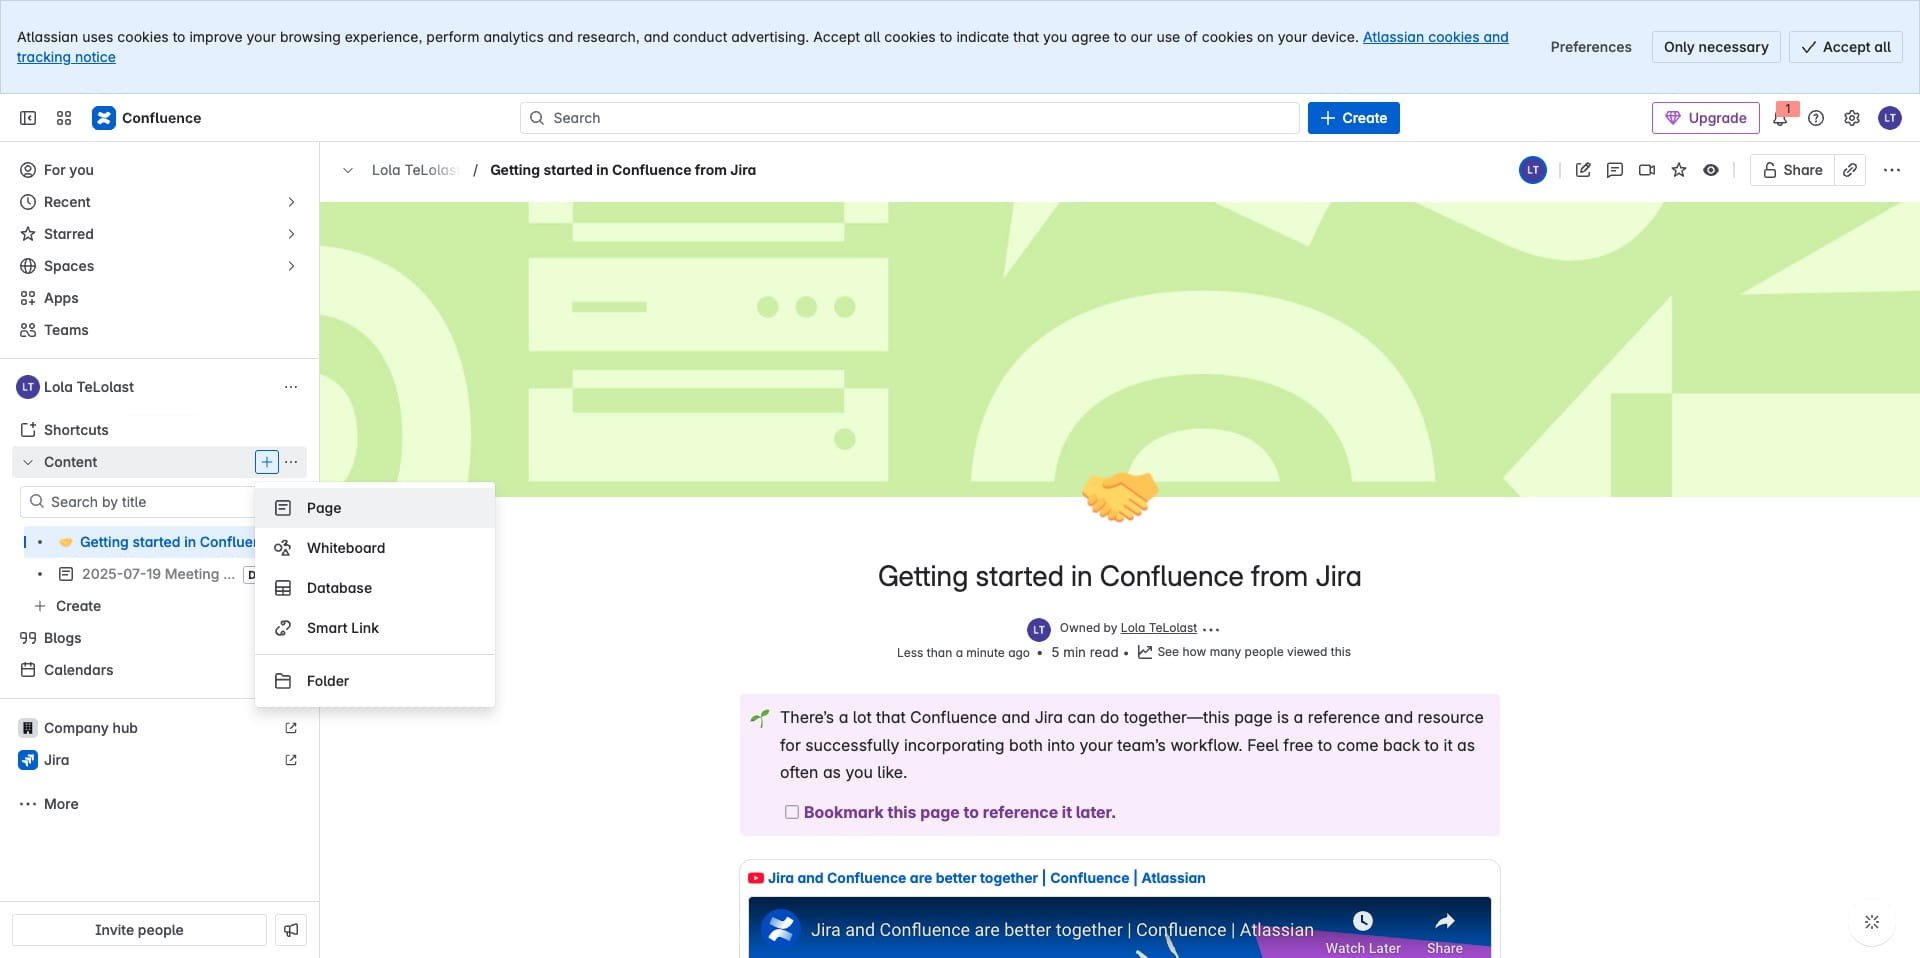Open Getting started in Confluence tree page
Viewport: 1920px width, 958px height.
tap(166, 542)
